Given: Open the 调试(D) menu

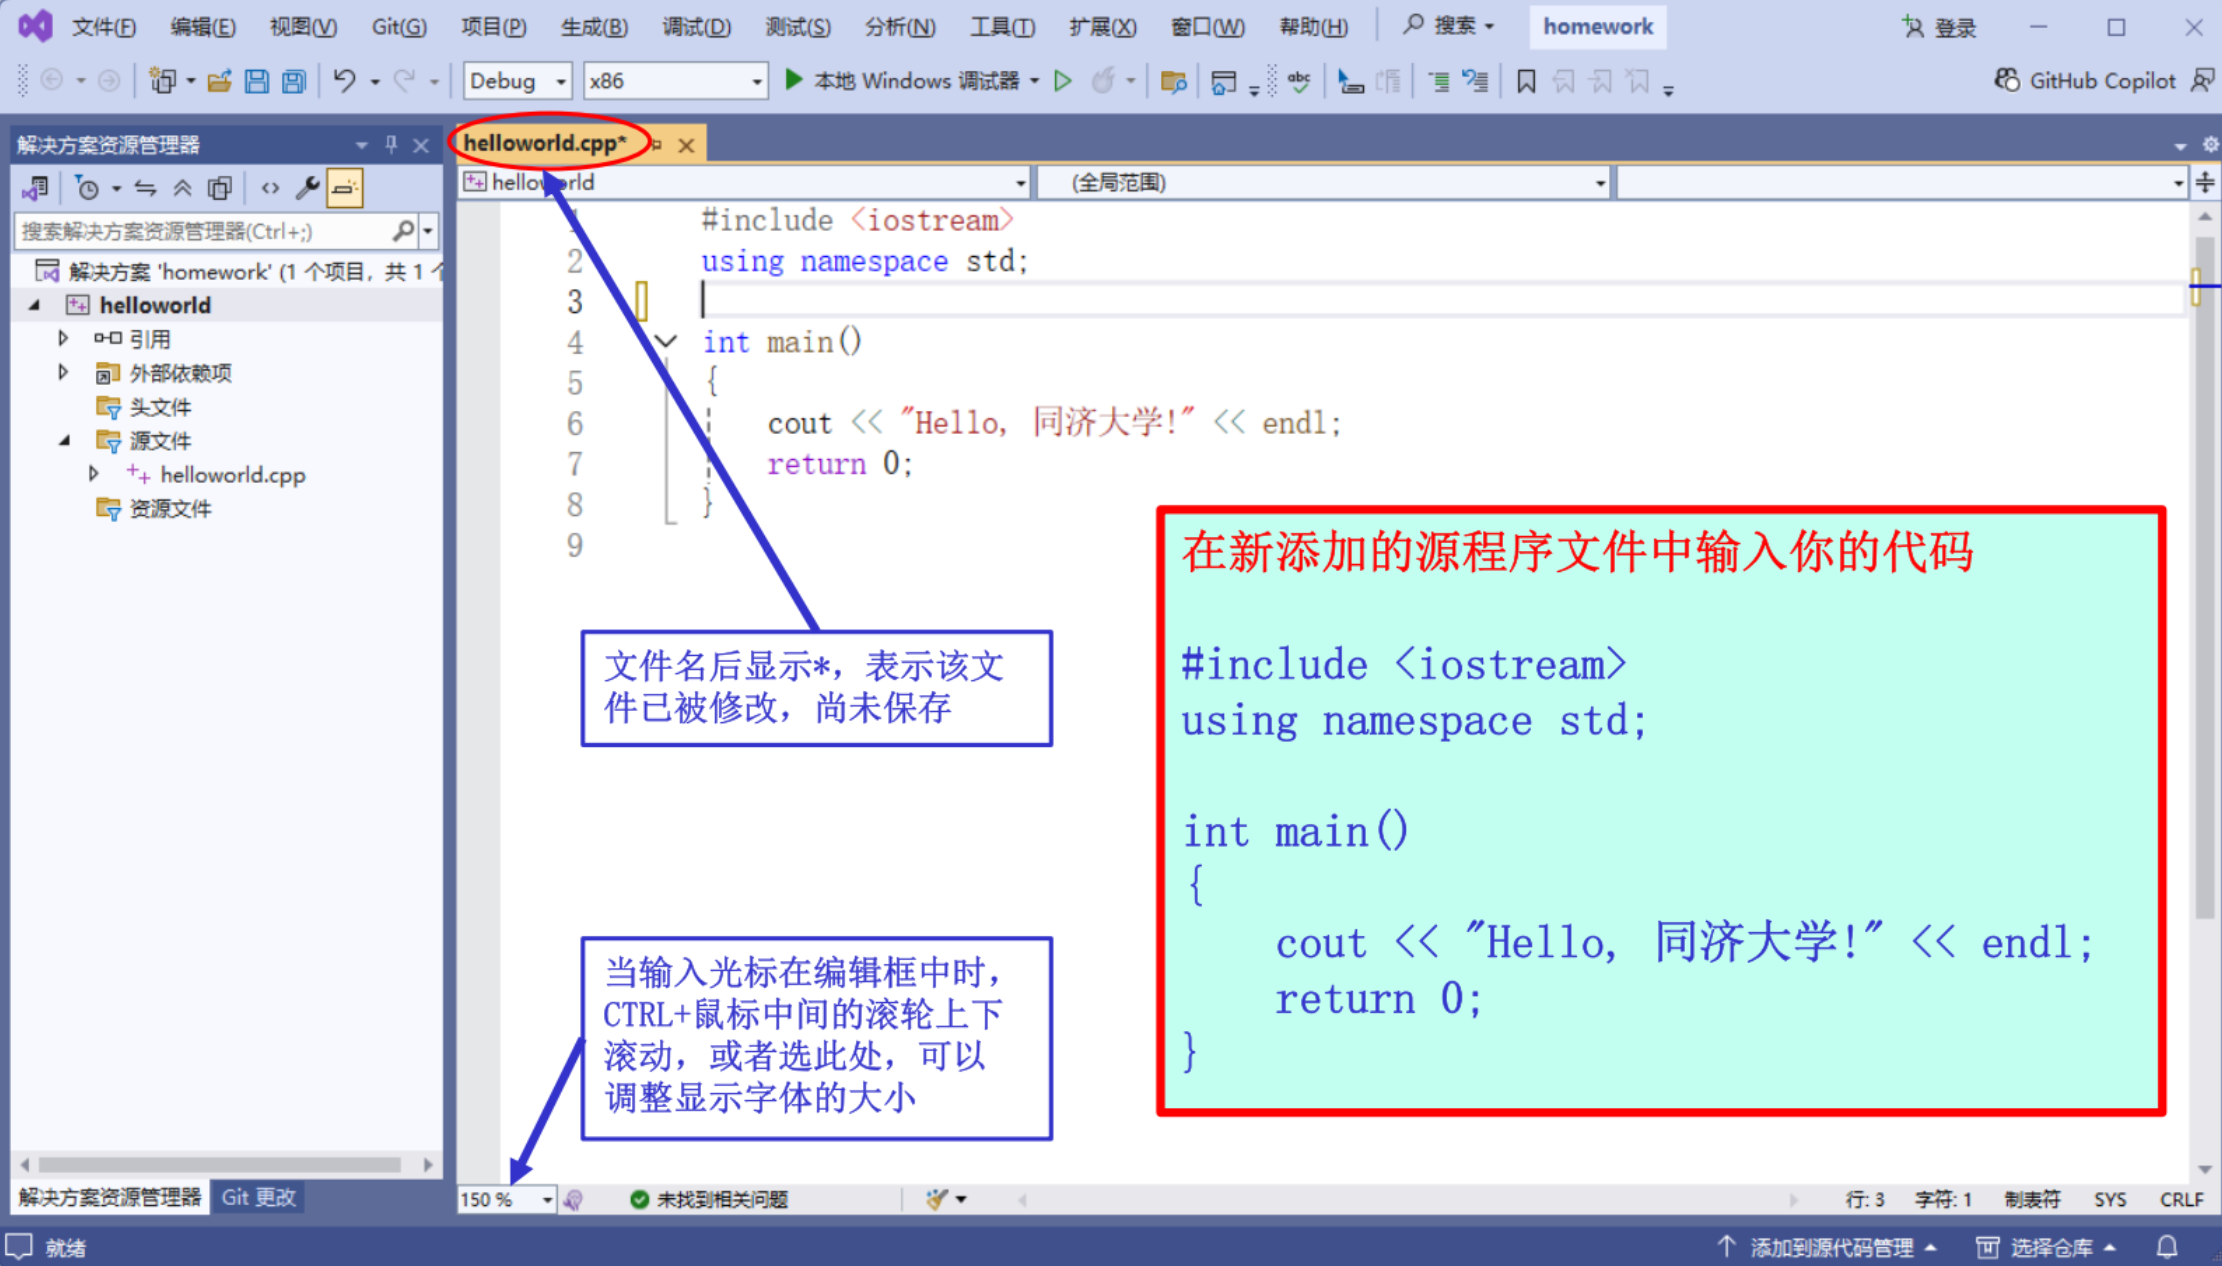Looking at the screenshot, I should [x=696, y=27].
